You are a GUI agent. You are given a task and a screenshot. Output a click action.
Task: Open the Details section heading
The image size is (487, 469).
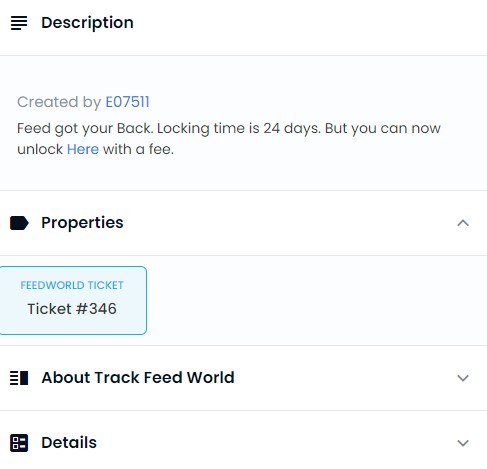[69, 443]
